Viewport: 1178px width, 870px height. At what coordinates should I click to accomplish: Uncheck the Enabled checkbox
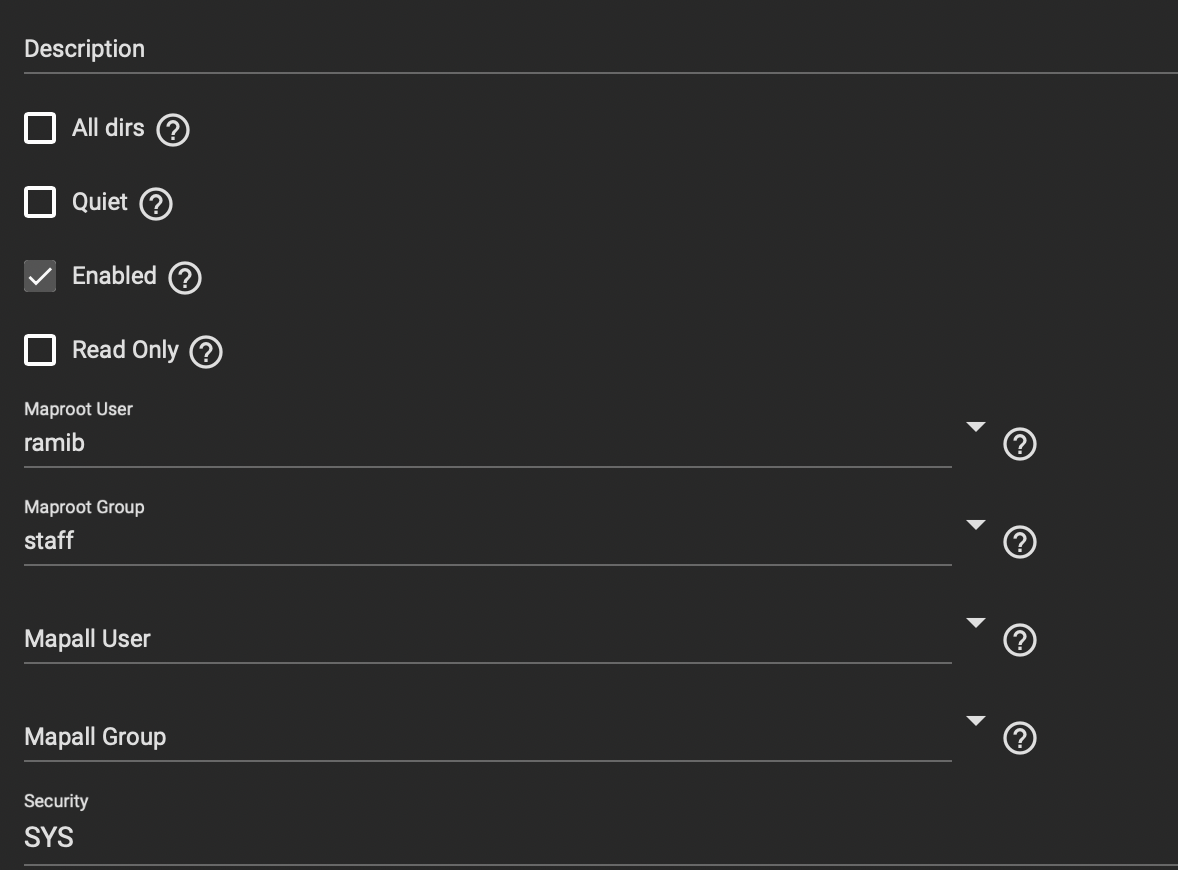[40, 276]
